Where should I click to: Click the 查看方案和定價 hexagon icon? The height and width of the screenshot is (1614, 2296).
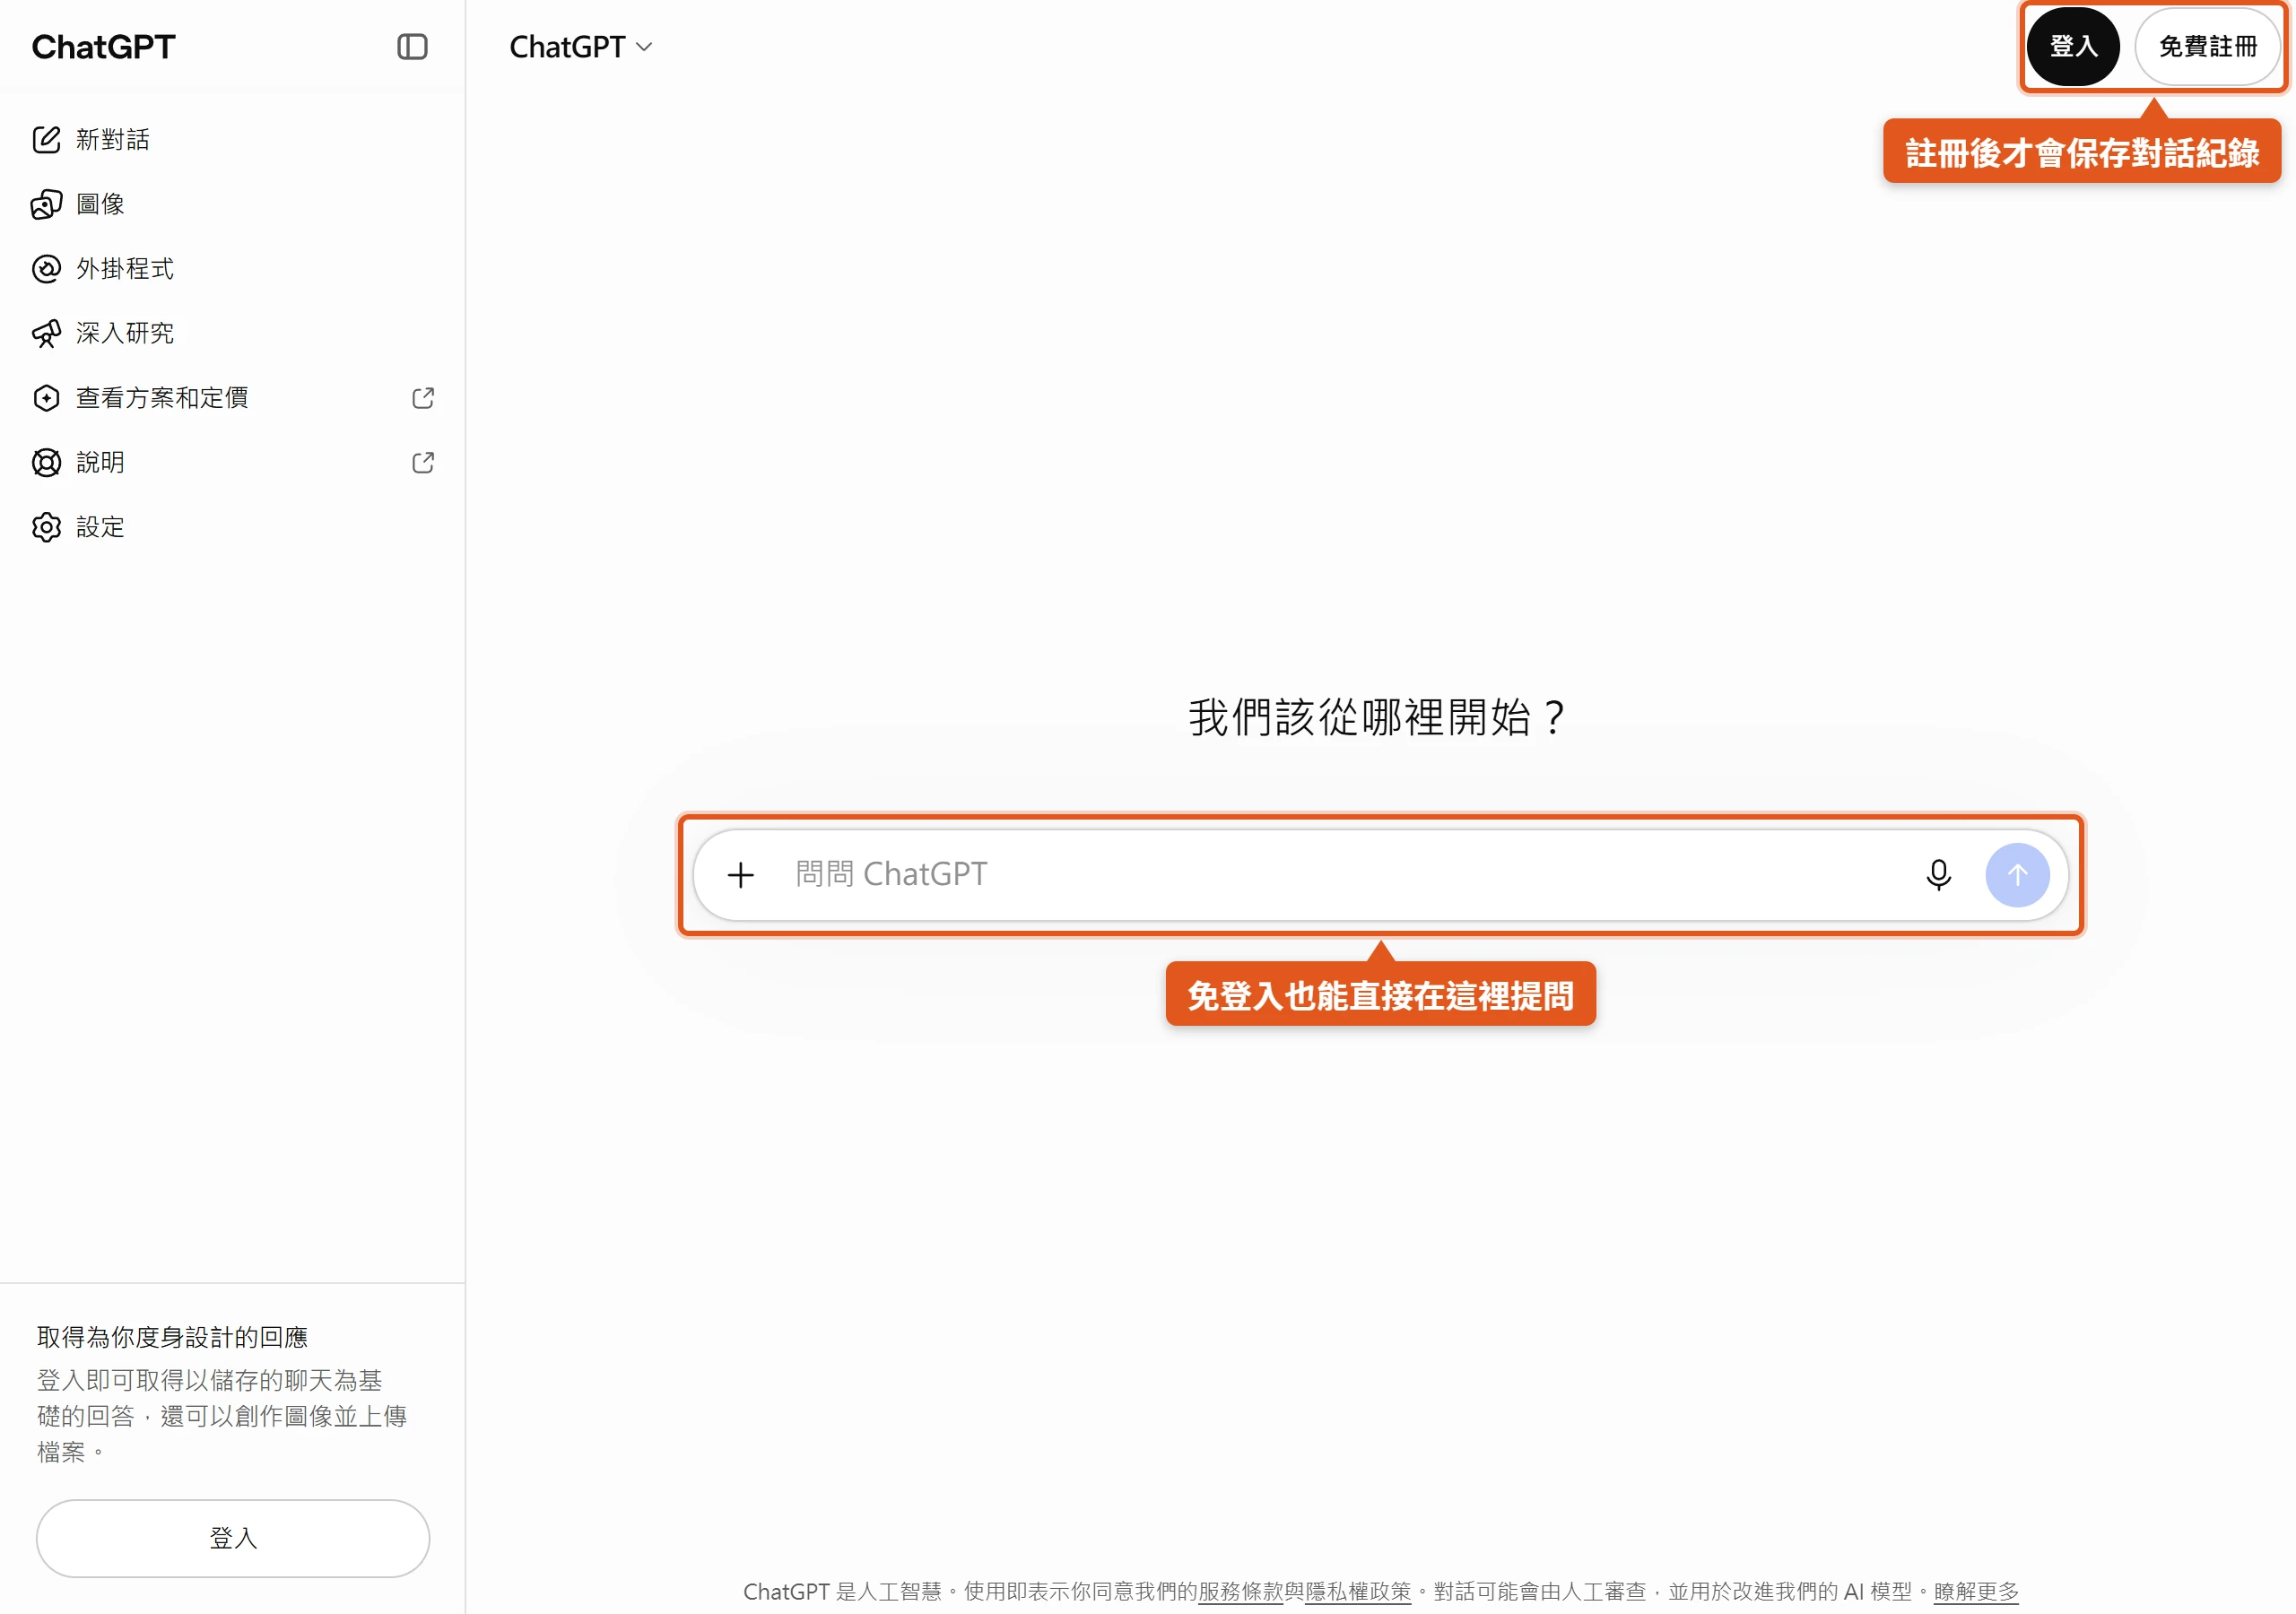[46, 398]
